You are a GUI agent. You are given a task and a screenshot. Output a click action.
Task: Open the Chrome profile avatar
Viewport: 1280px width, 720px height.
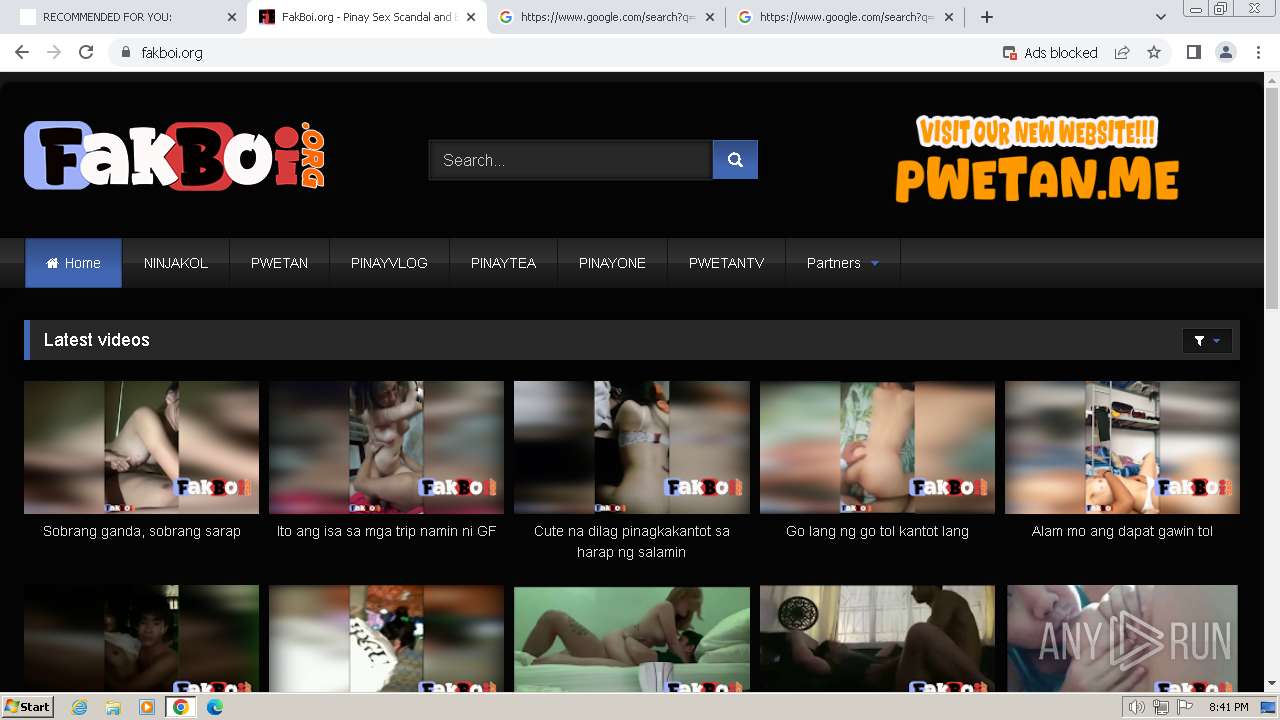pyautogui.click(x=1225, y=53)
